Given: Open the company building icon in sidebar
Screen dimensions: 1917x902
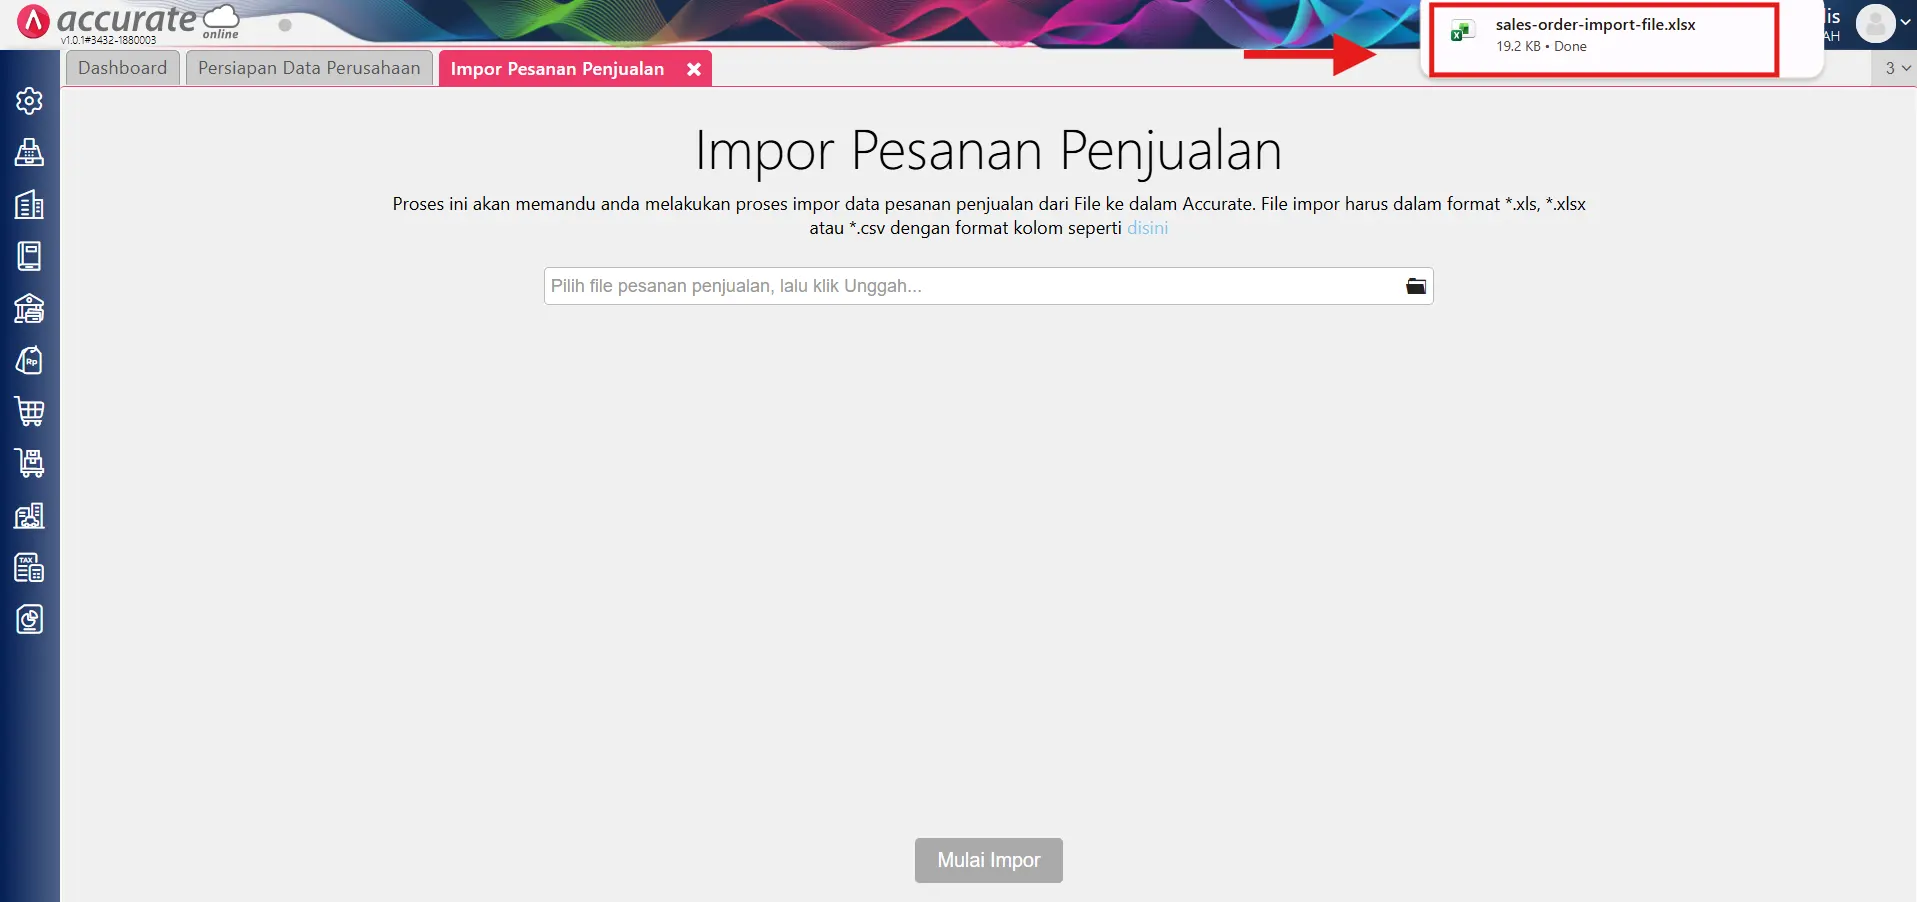Looking at the screenshot, I should coord(30,203).
